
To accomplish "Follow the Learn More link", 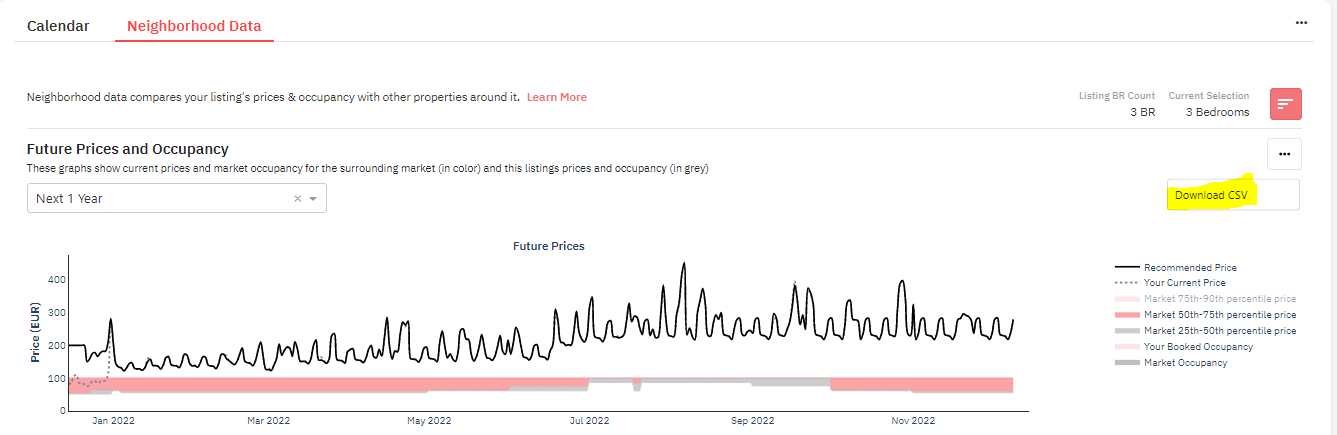I will pyautogui.click(x=557, y=97).
